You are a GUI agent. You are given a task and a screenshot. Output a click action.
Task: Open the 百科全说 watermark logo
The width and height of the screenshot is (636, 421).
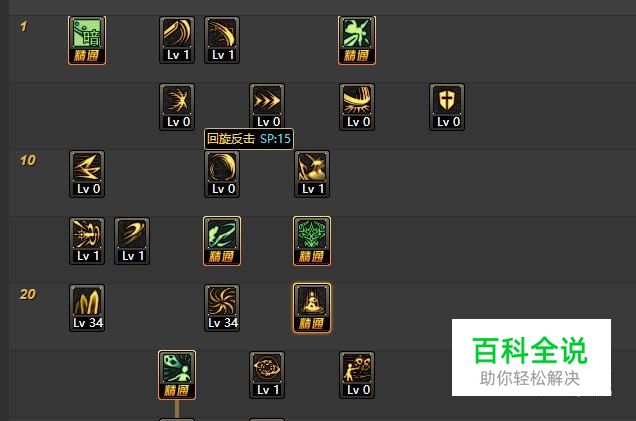click(x=531, y=357)
